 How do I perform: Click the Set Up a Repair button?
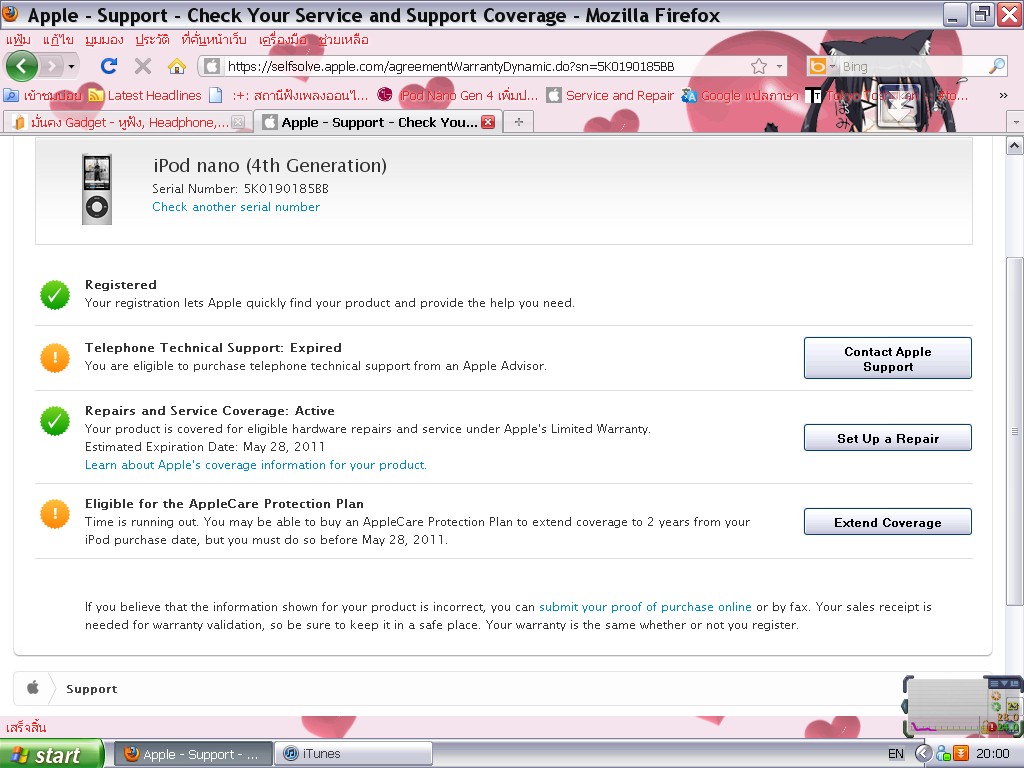pyautogui.click(x=887, y=438)
